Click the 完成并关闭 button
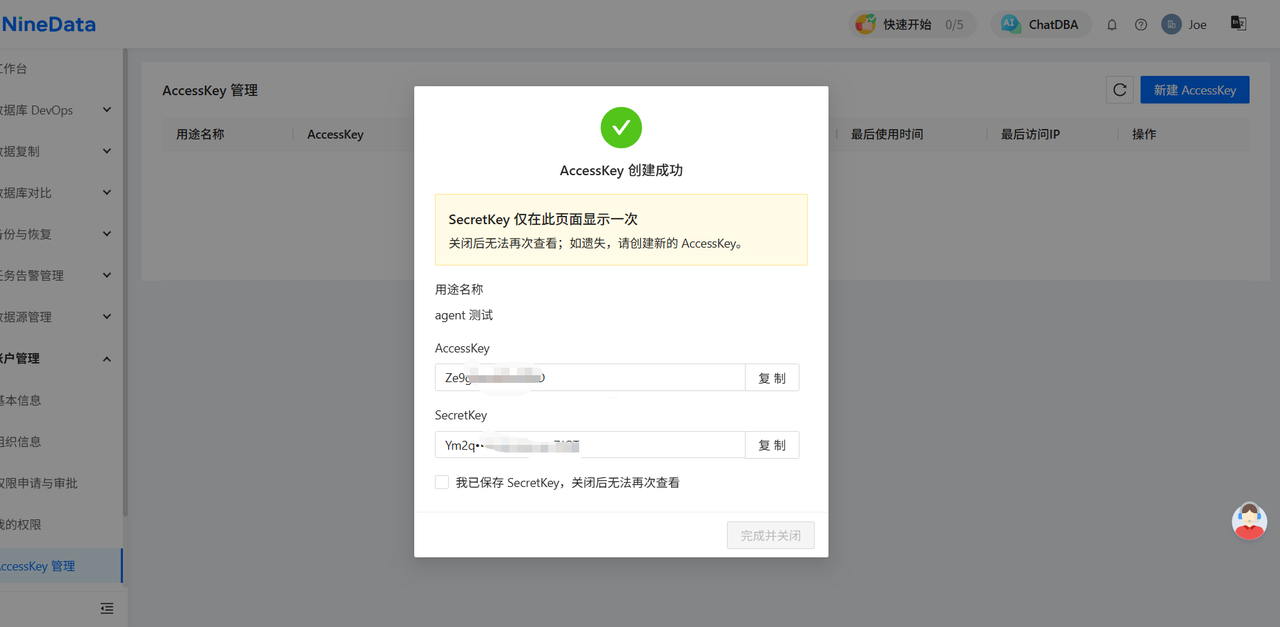This screenshot has width=1280, height=627. [x=771, y=536]
